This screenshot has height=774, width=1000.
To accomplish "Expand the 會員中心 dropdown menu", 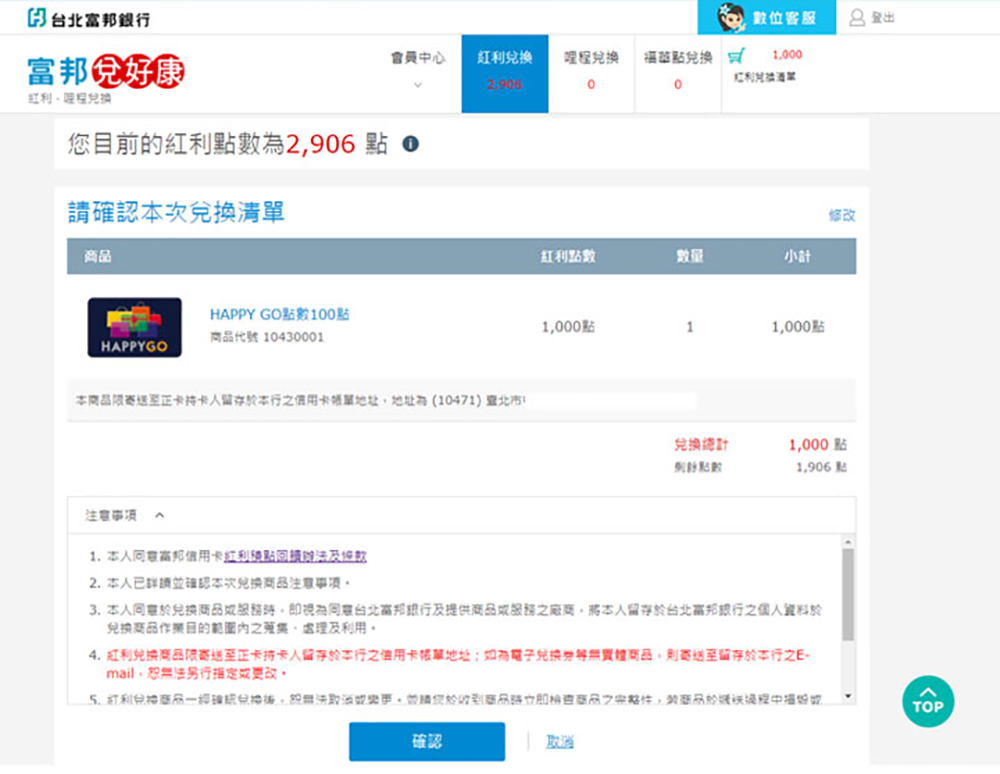I will (x=418, y=73).
